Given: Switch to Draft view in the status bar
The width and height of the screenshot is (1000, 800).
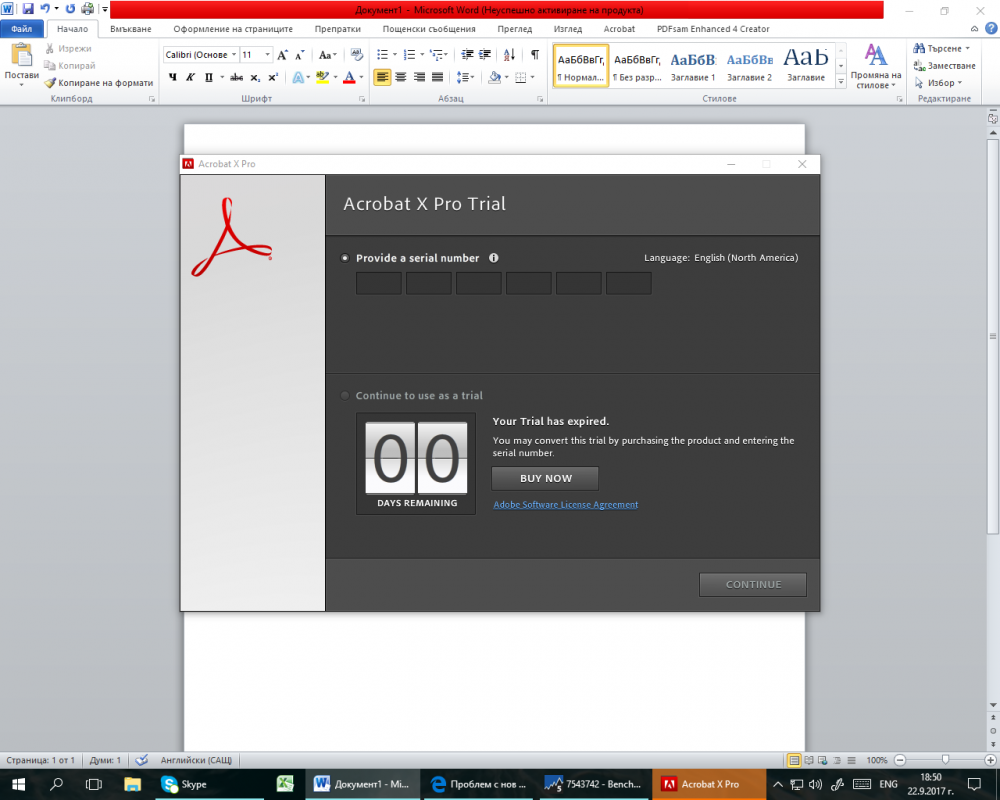Looking at the screenshot, I should [851, 760].
